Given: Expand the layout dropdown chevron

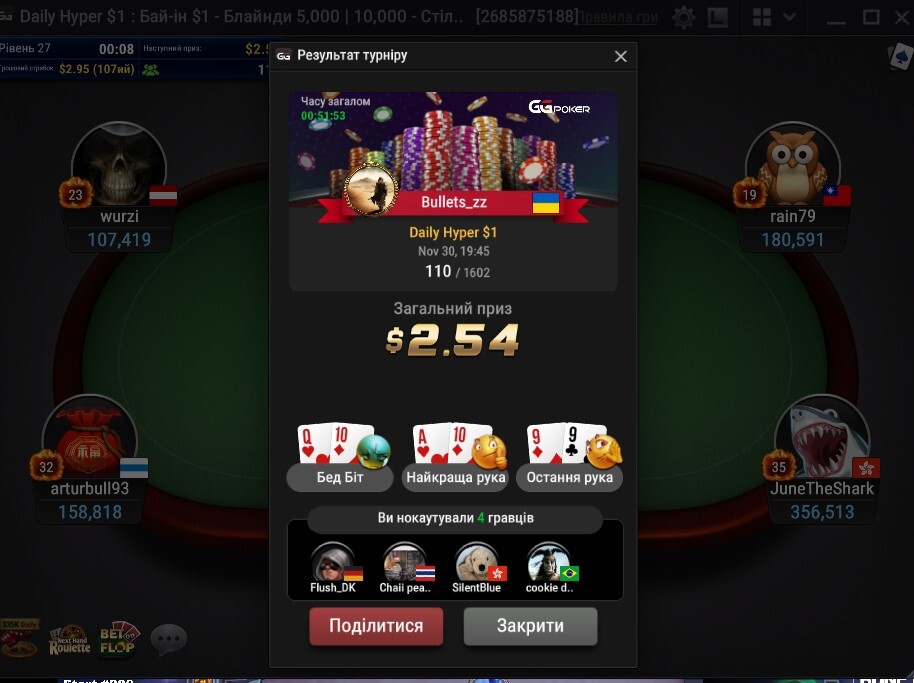Looking at the screenshot, I should click(789, 17).
